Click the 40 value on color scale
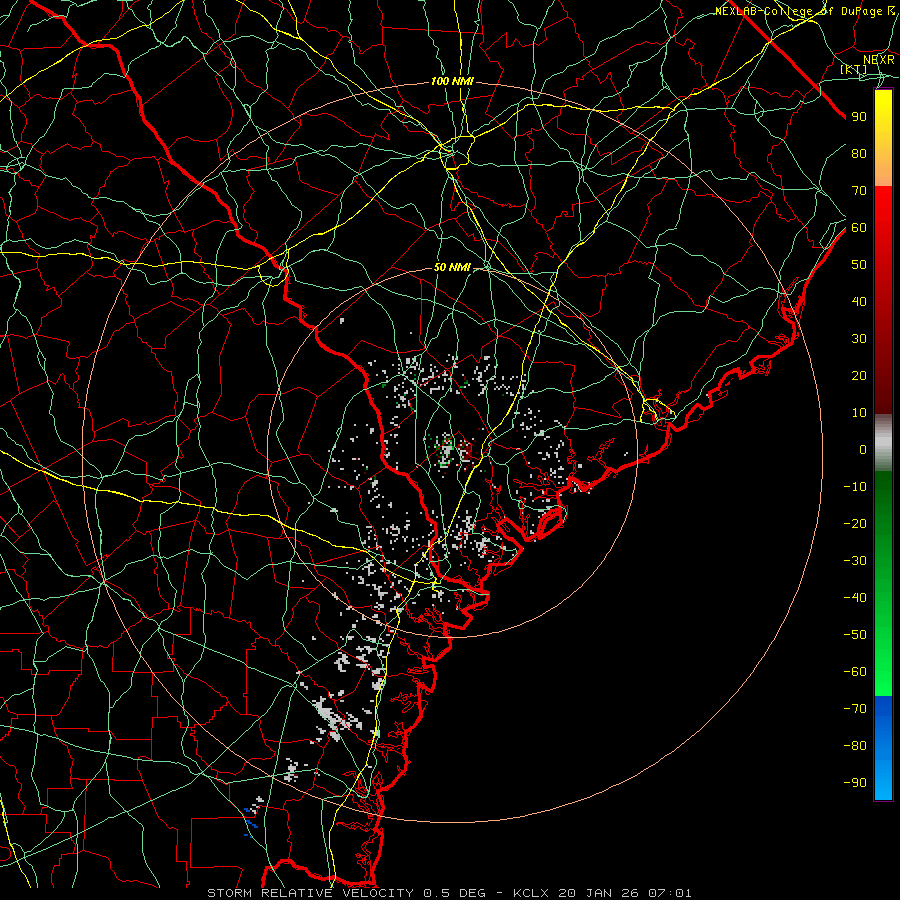 (x=859, y=301)
